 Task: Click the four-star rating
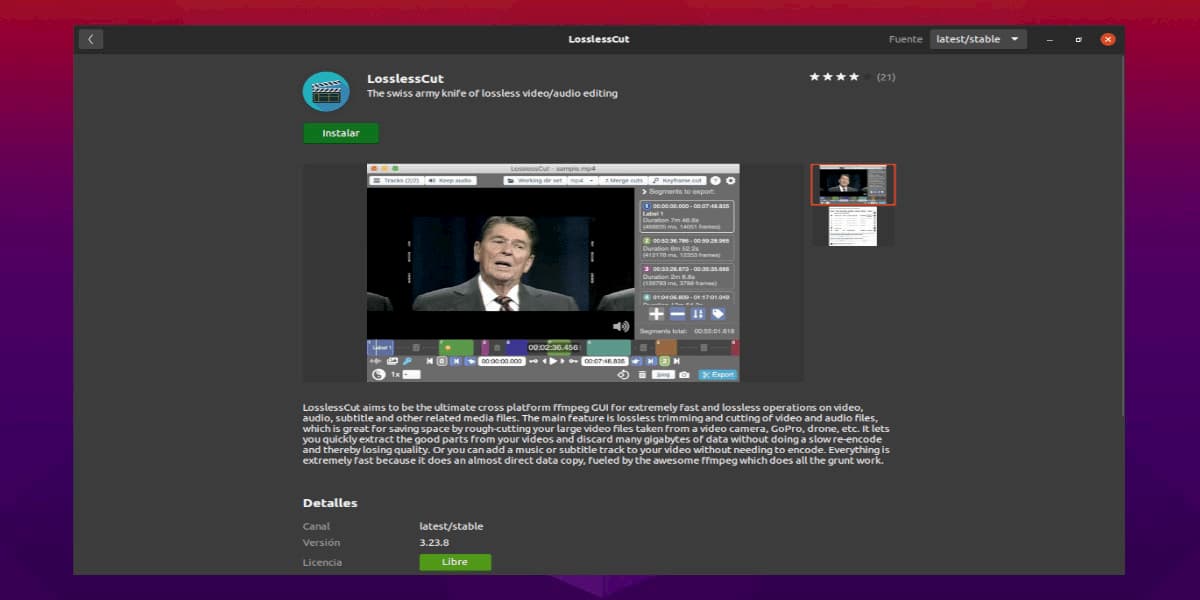[833, 77]
